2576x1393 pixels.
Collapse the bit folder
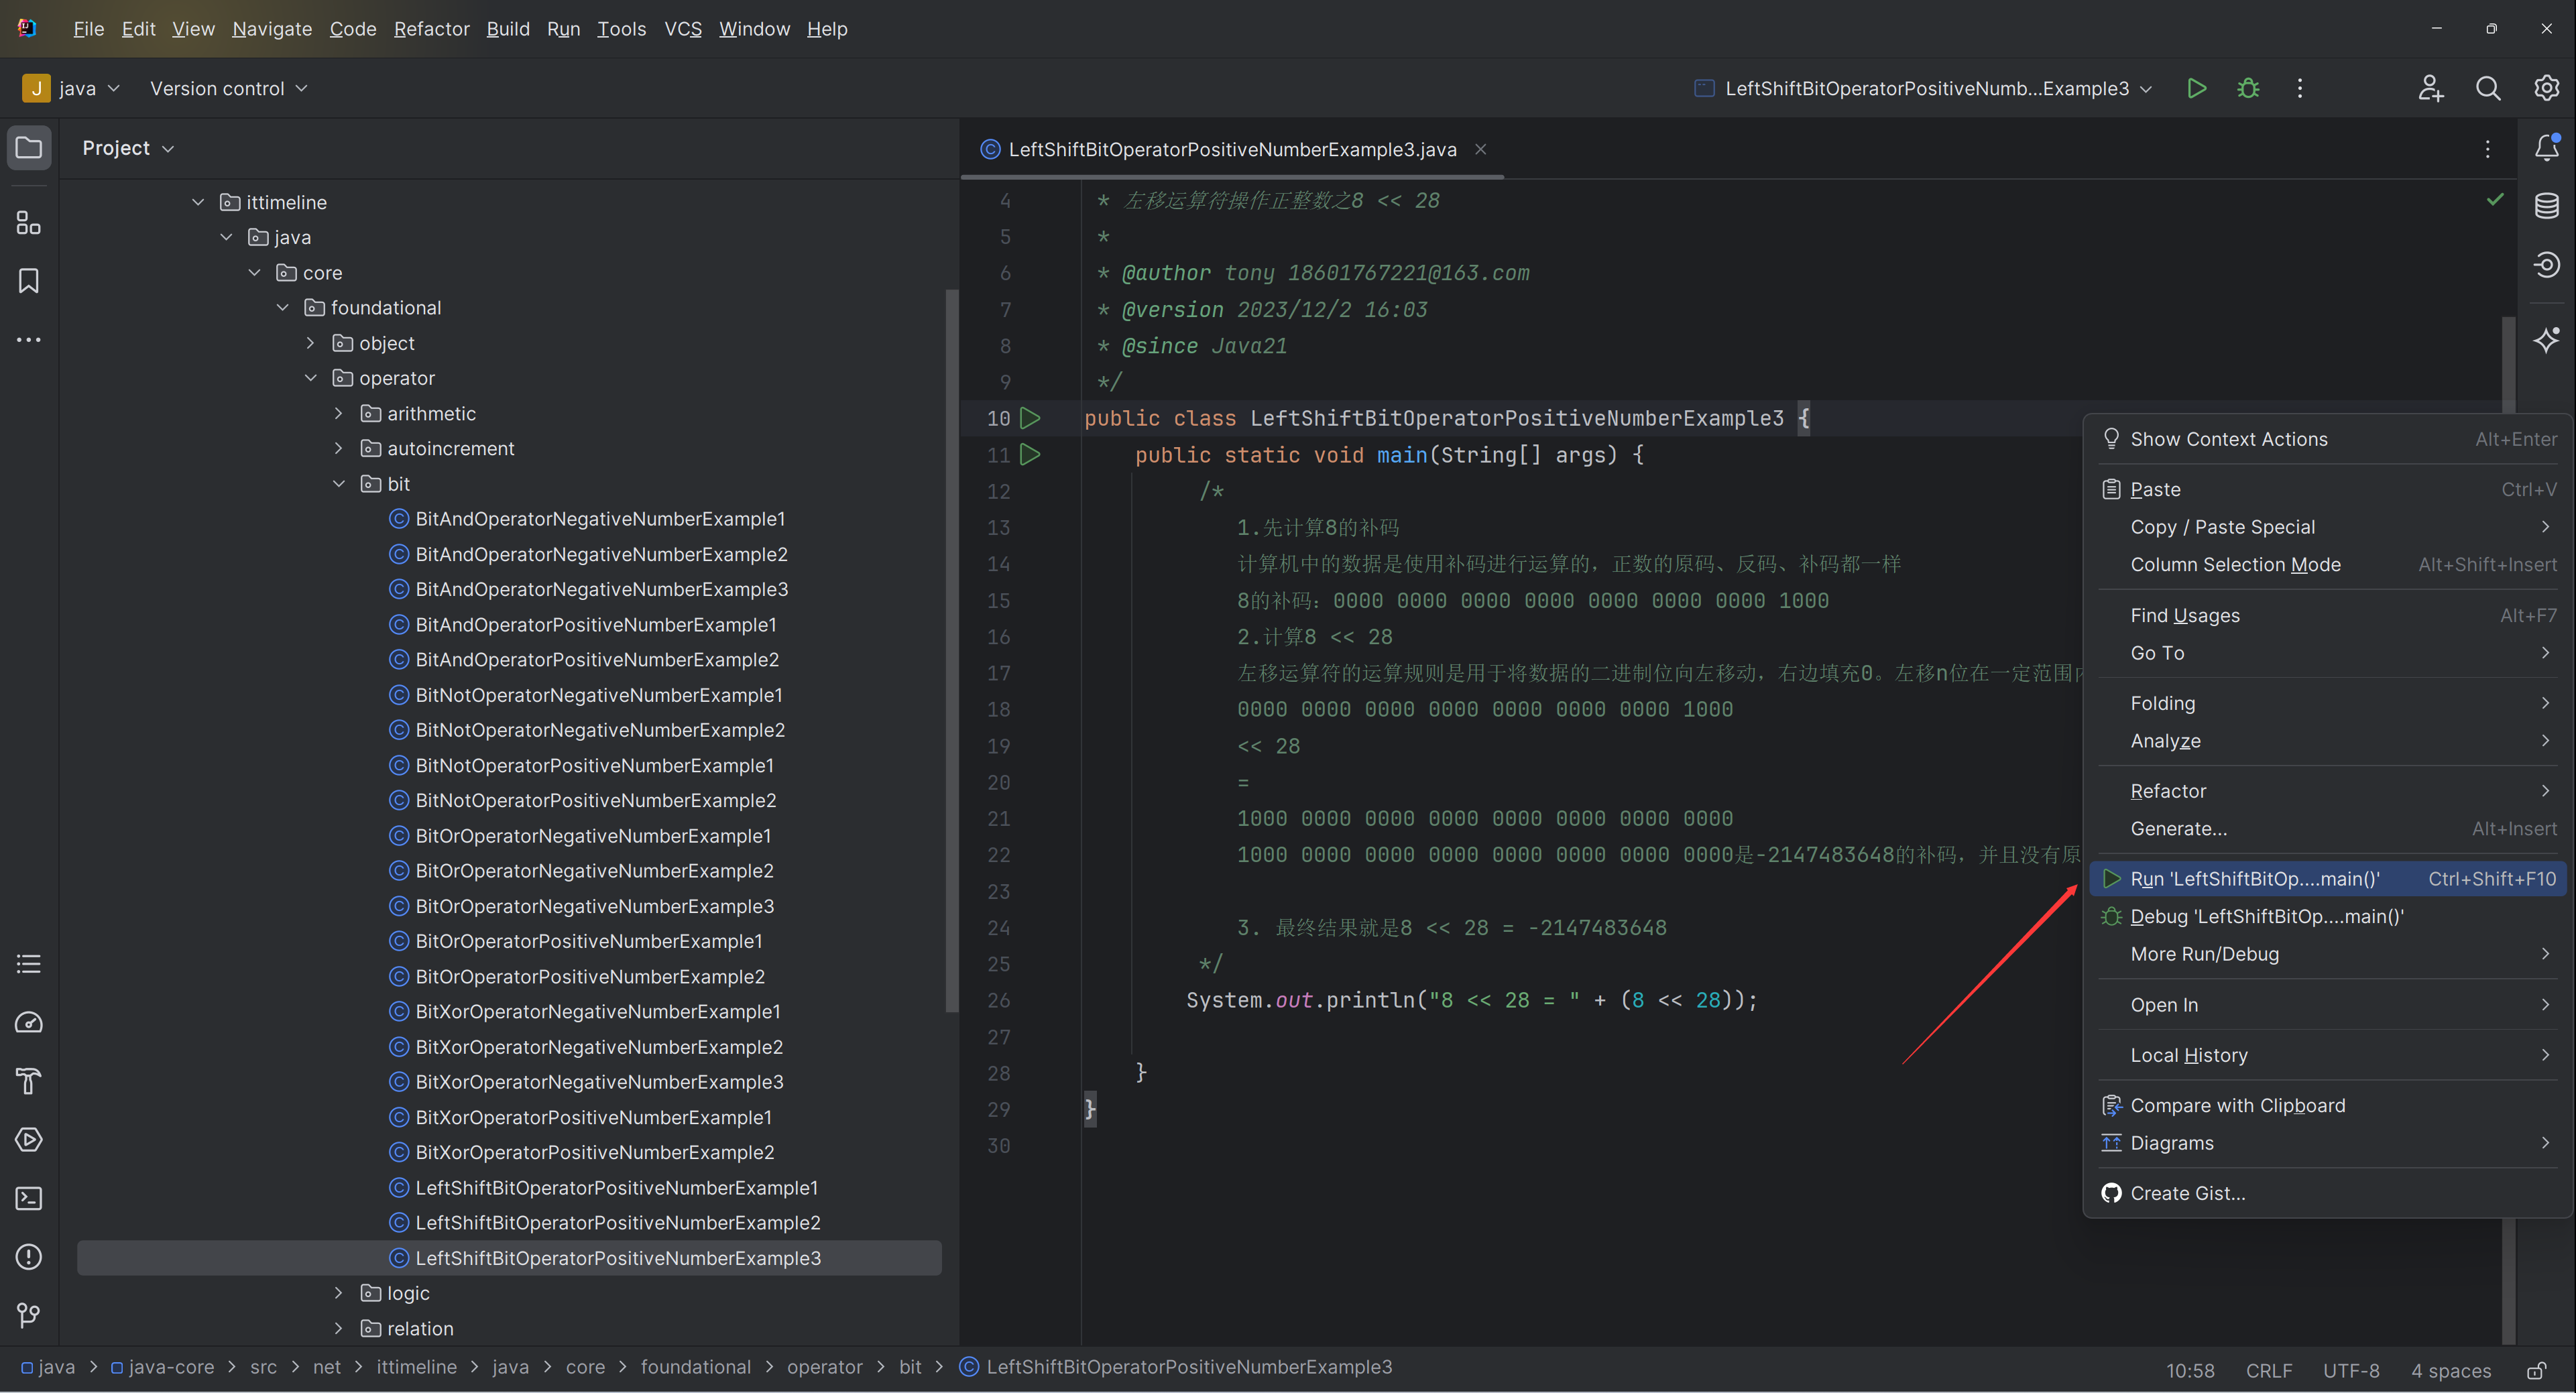coord(339,484)
